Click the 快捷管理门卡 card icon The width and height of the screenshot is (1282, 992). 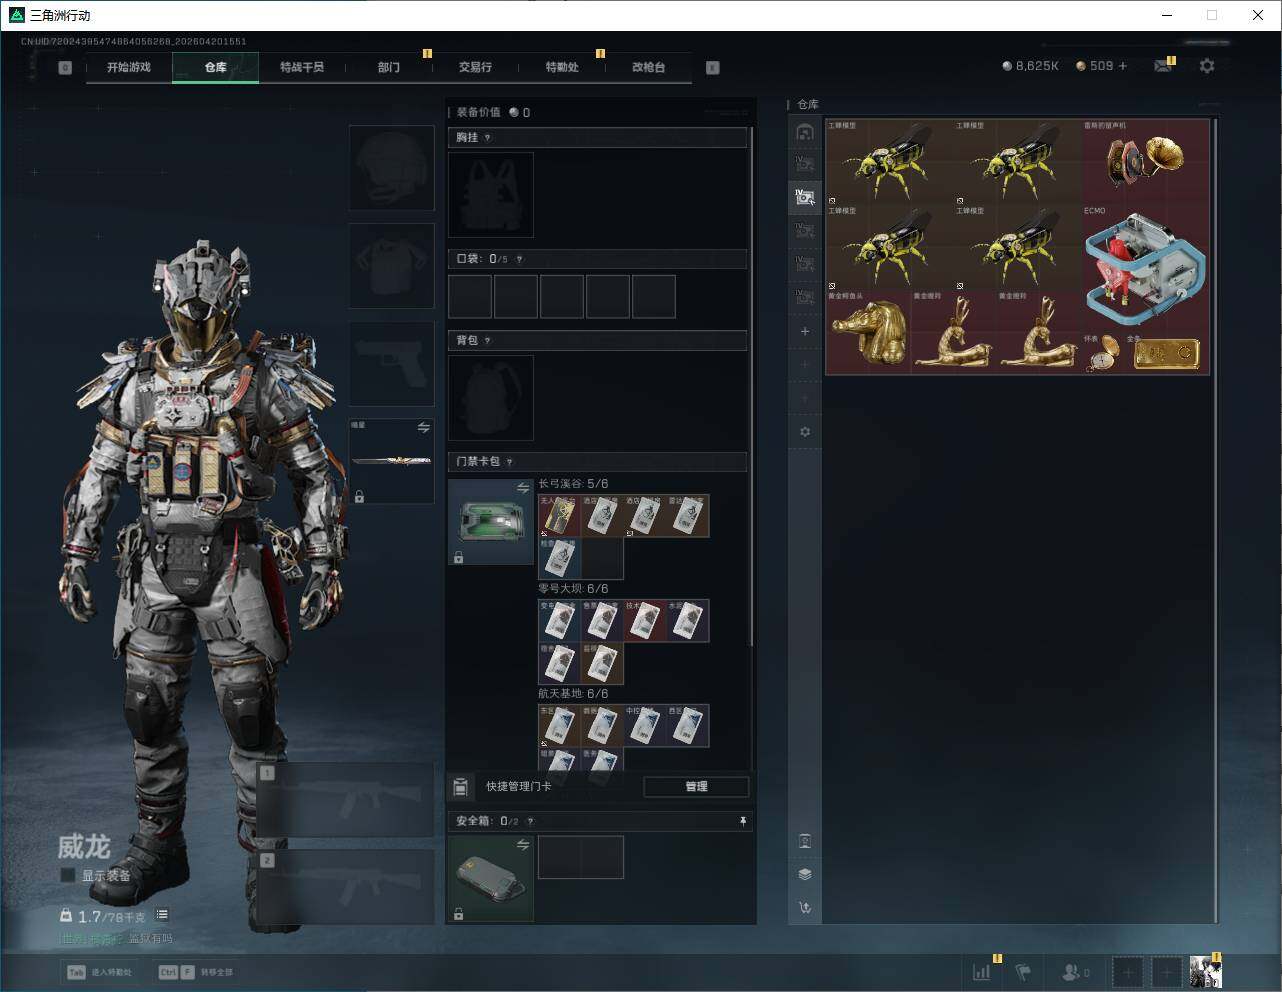(461, 787)
